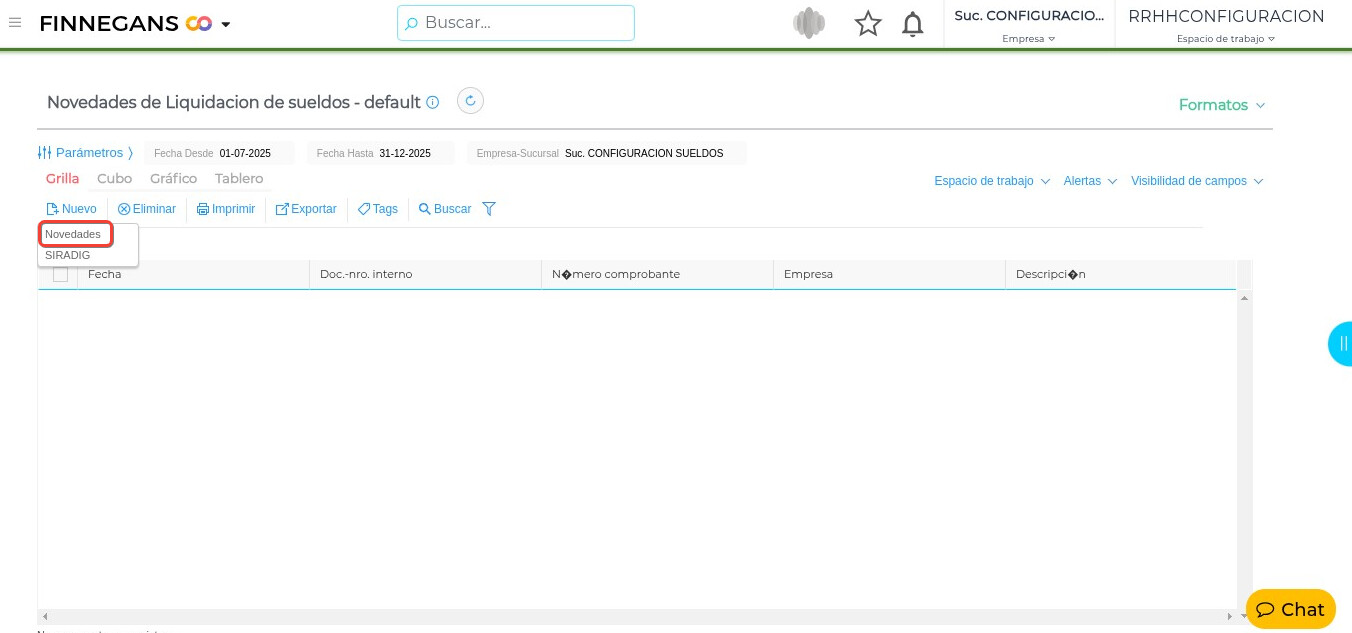Open favorites star icon
This screenshot has height=633, width=1352.
(x=868, y=24)
